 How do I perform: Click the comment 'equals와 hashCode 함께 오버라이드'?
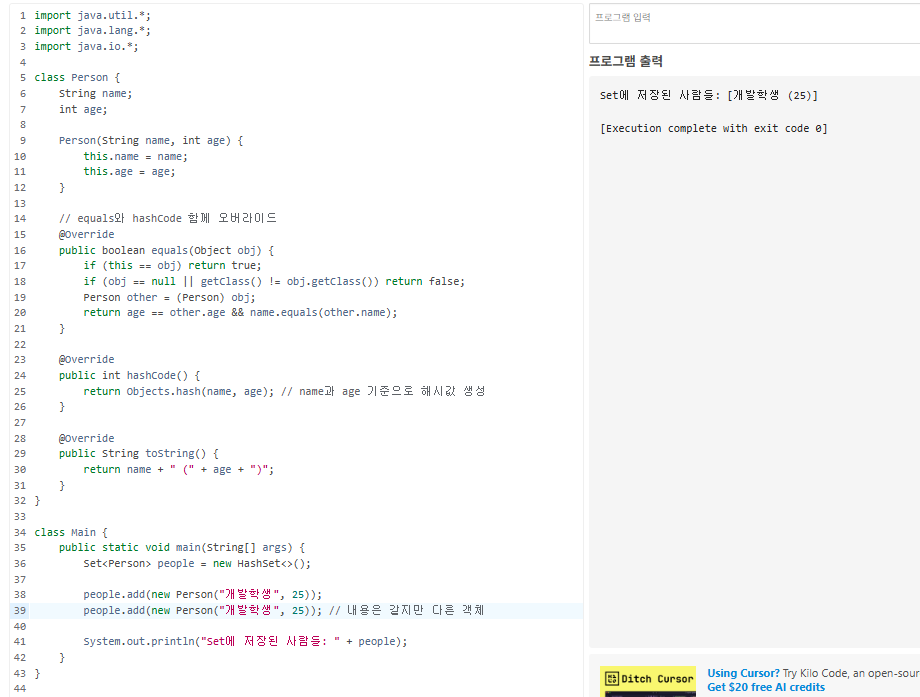168,218
